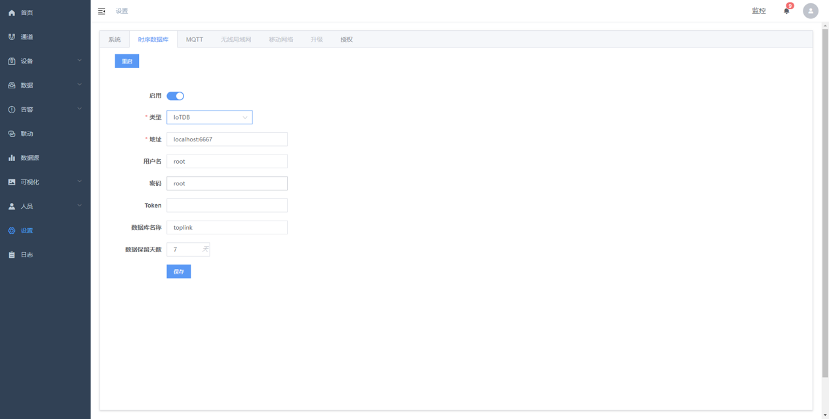Screen dimensions: 830x420
Task: Open the 无线局域网 tab
Action: [x=236, y=40]
